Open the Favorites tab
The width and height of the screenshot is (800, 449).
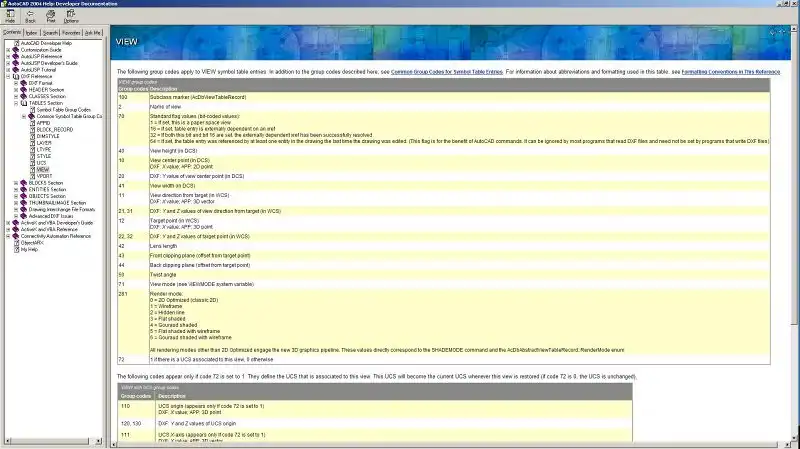(71, 33)
